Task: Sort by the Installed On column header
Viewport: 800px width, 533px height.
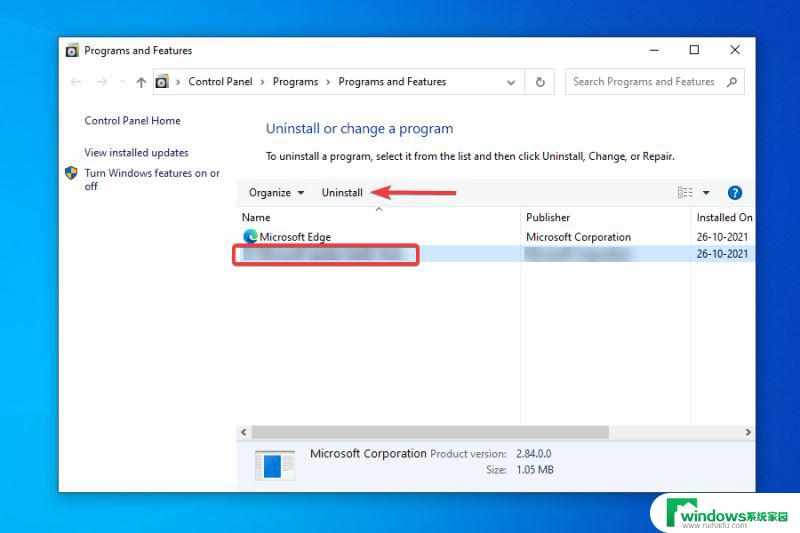Action: pos(723,217)
